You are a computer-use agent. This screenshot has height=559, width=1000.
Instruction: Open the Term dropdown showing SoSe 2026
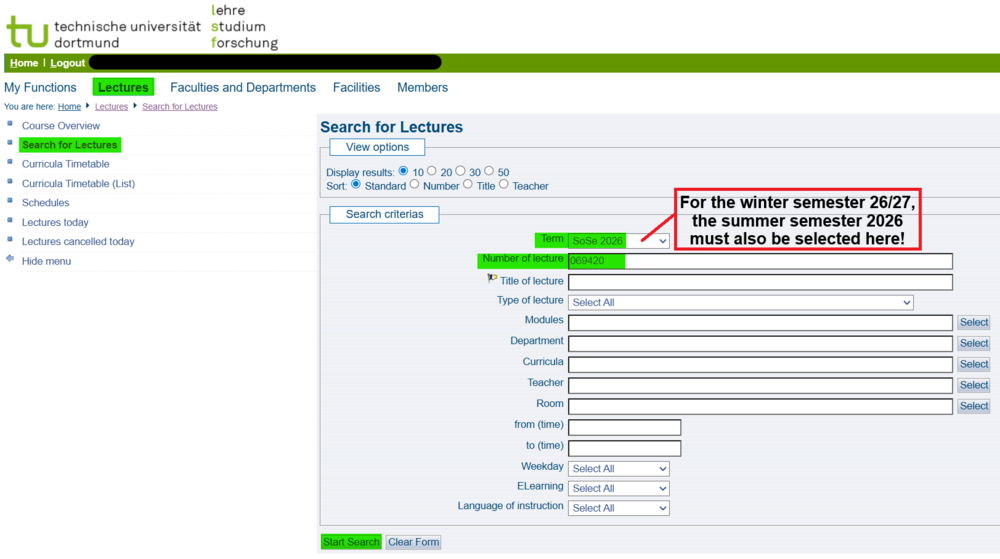[618, 241]
